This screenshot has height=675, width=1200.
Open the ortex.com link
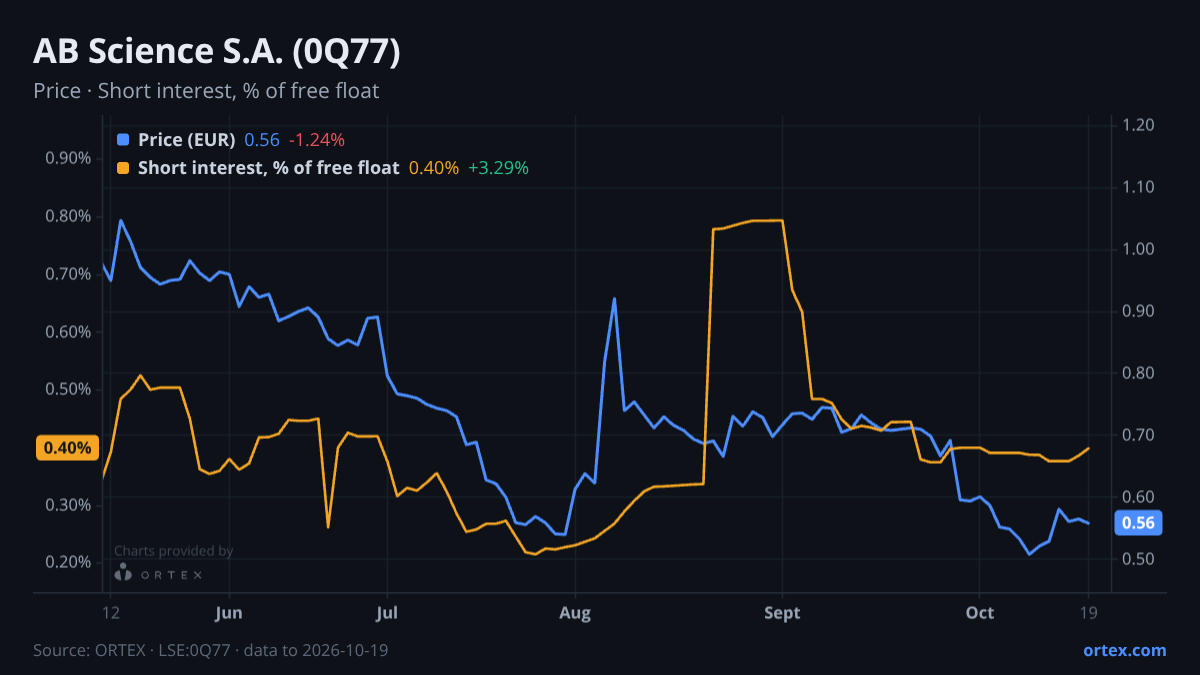pyautogui.click(x=1125, y=650)
